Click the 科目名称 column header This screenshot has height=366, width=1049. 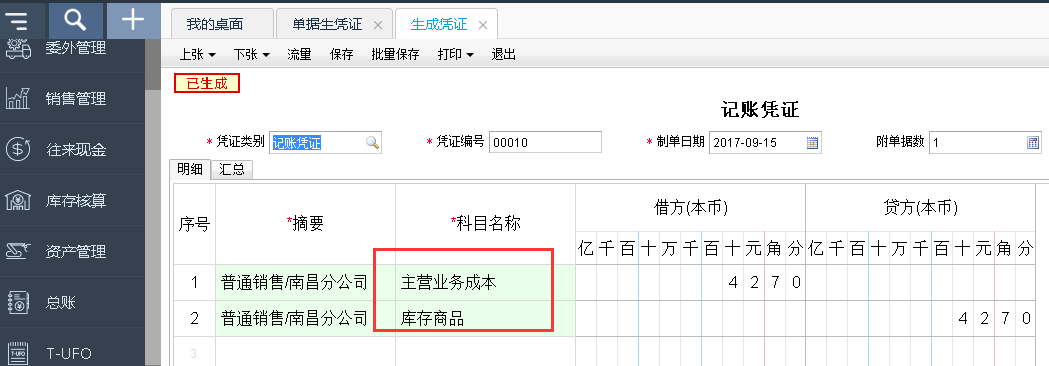(486, 224)
